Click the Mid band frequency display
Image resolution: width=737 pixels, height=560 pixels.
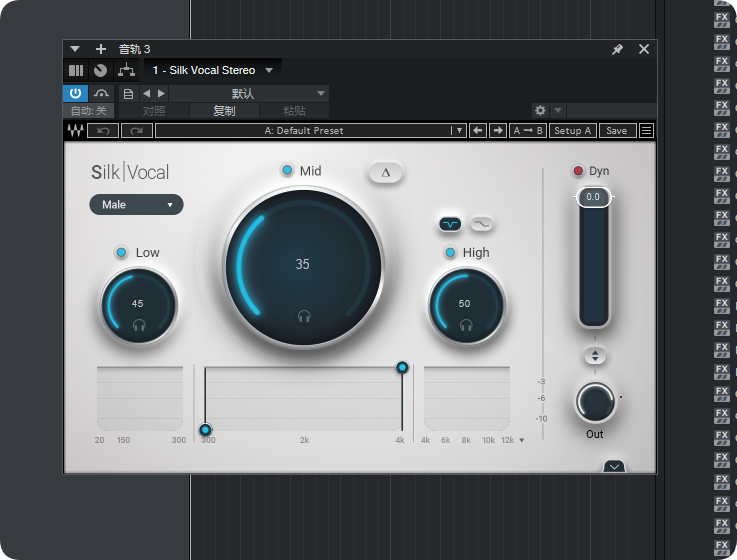[x=304, y=398]
